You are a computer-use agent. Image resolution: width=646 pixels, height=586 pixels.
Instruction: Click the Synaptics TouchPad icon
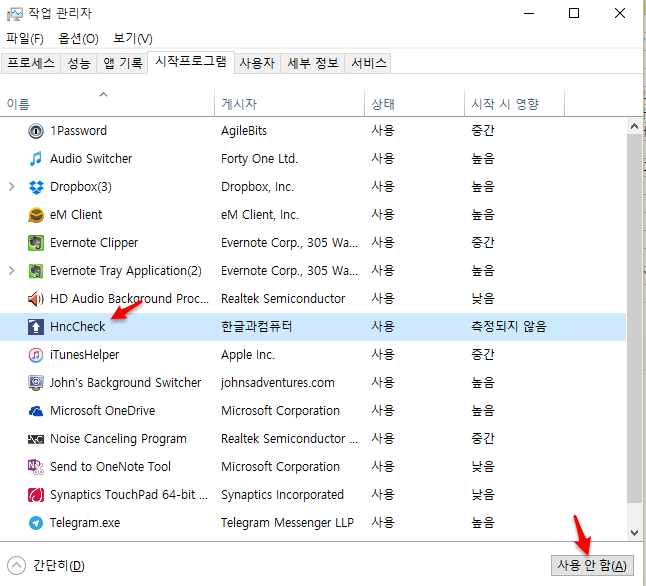[x=36, y=495]
